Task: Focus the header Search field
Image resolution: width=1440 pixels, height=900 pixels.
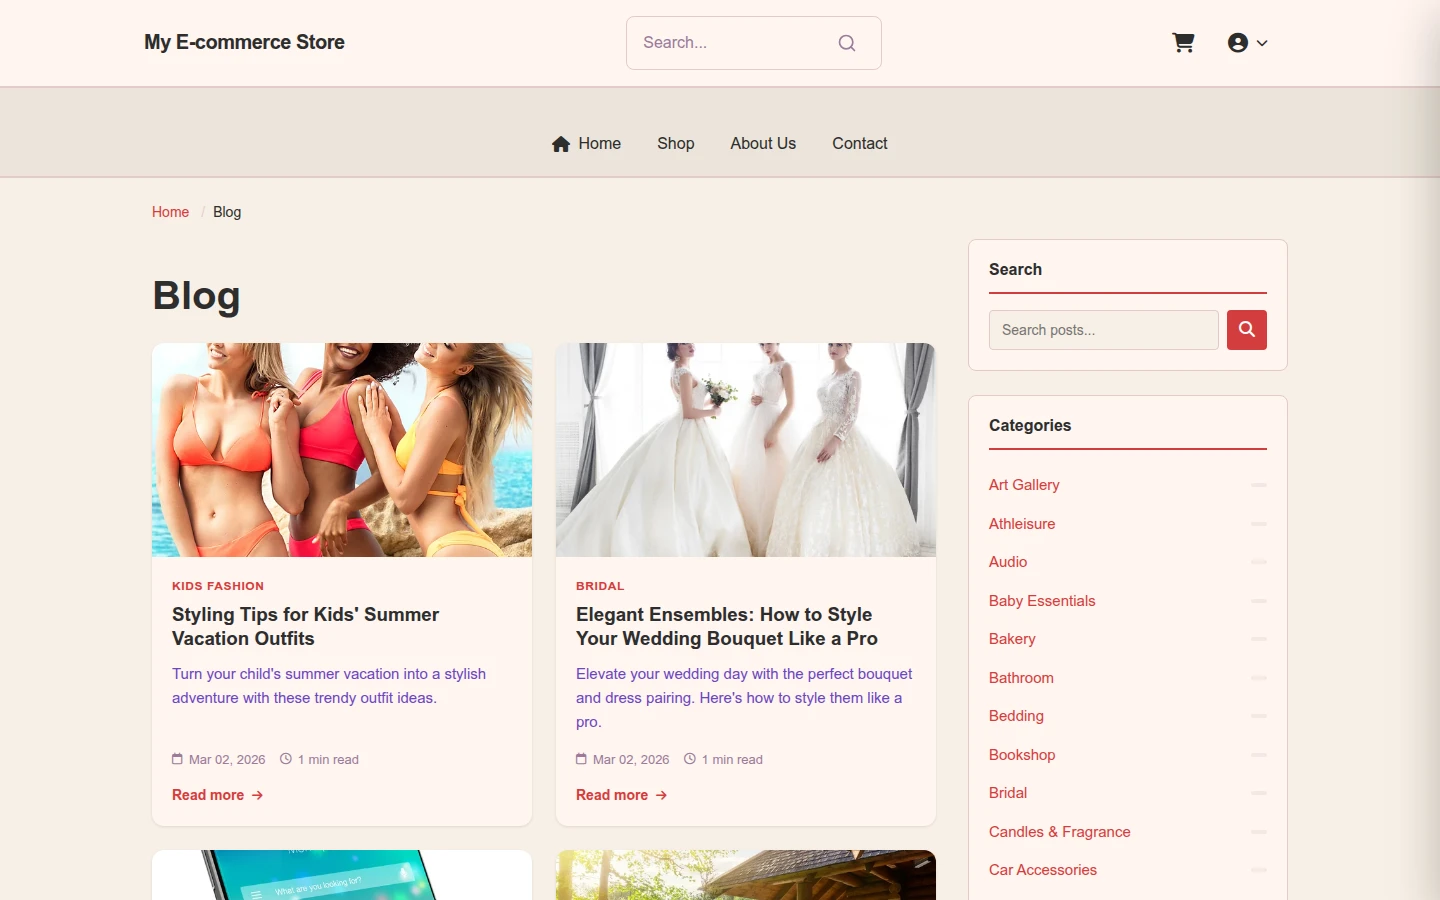Action: pyautogui.click(x=754, y=43)
